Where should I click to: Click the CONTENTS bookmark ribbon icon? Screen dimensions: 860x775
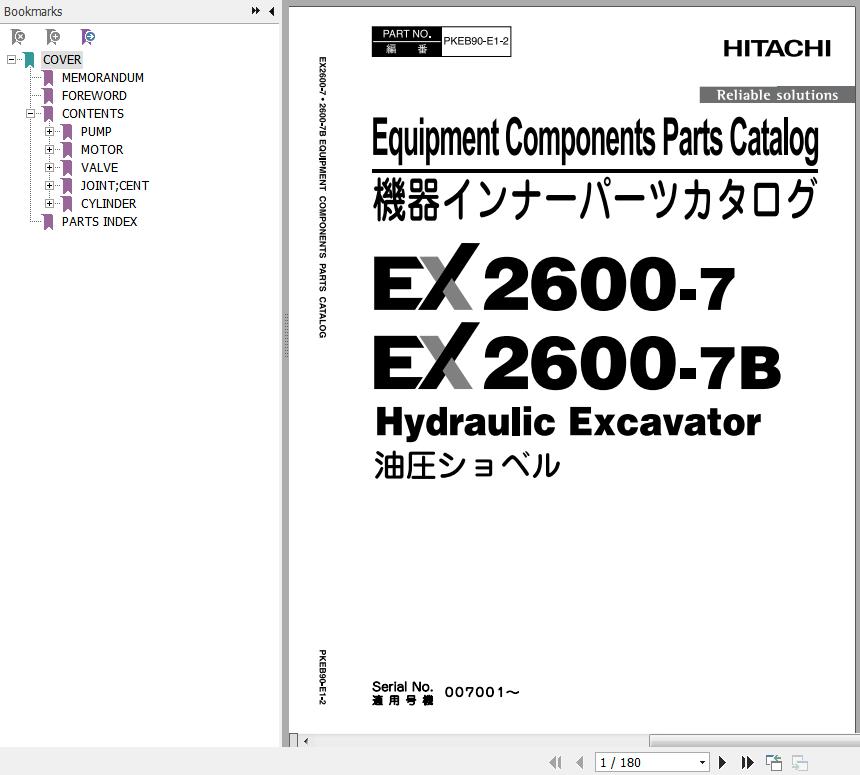[x=48, y=114]
